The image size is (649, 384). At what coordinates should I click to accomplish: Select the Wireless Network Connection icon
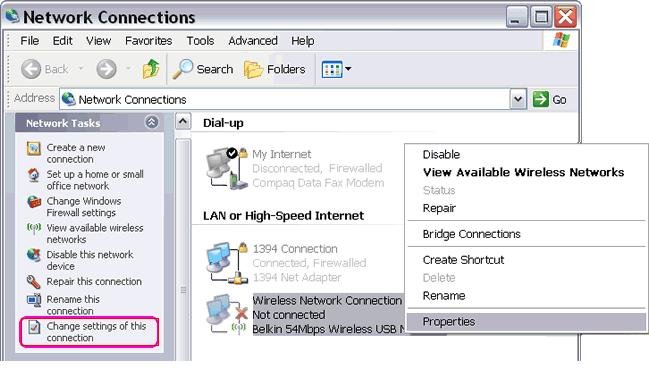tap(227, 314)
